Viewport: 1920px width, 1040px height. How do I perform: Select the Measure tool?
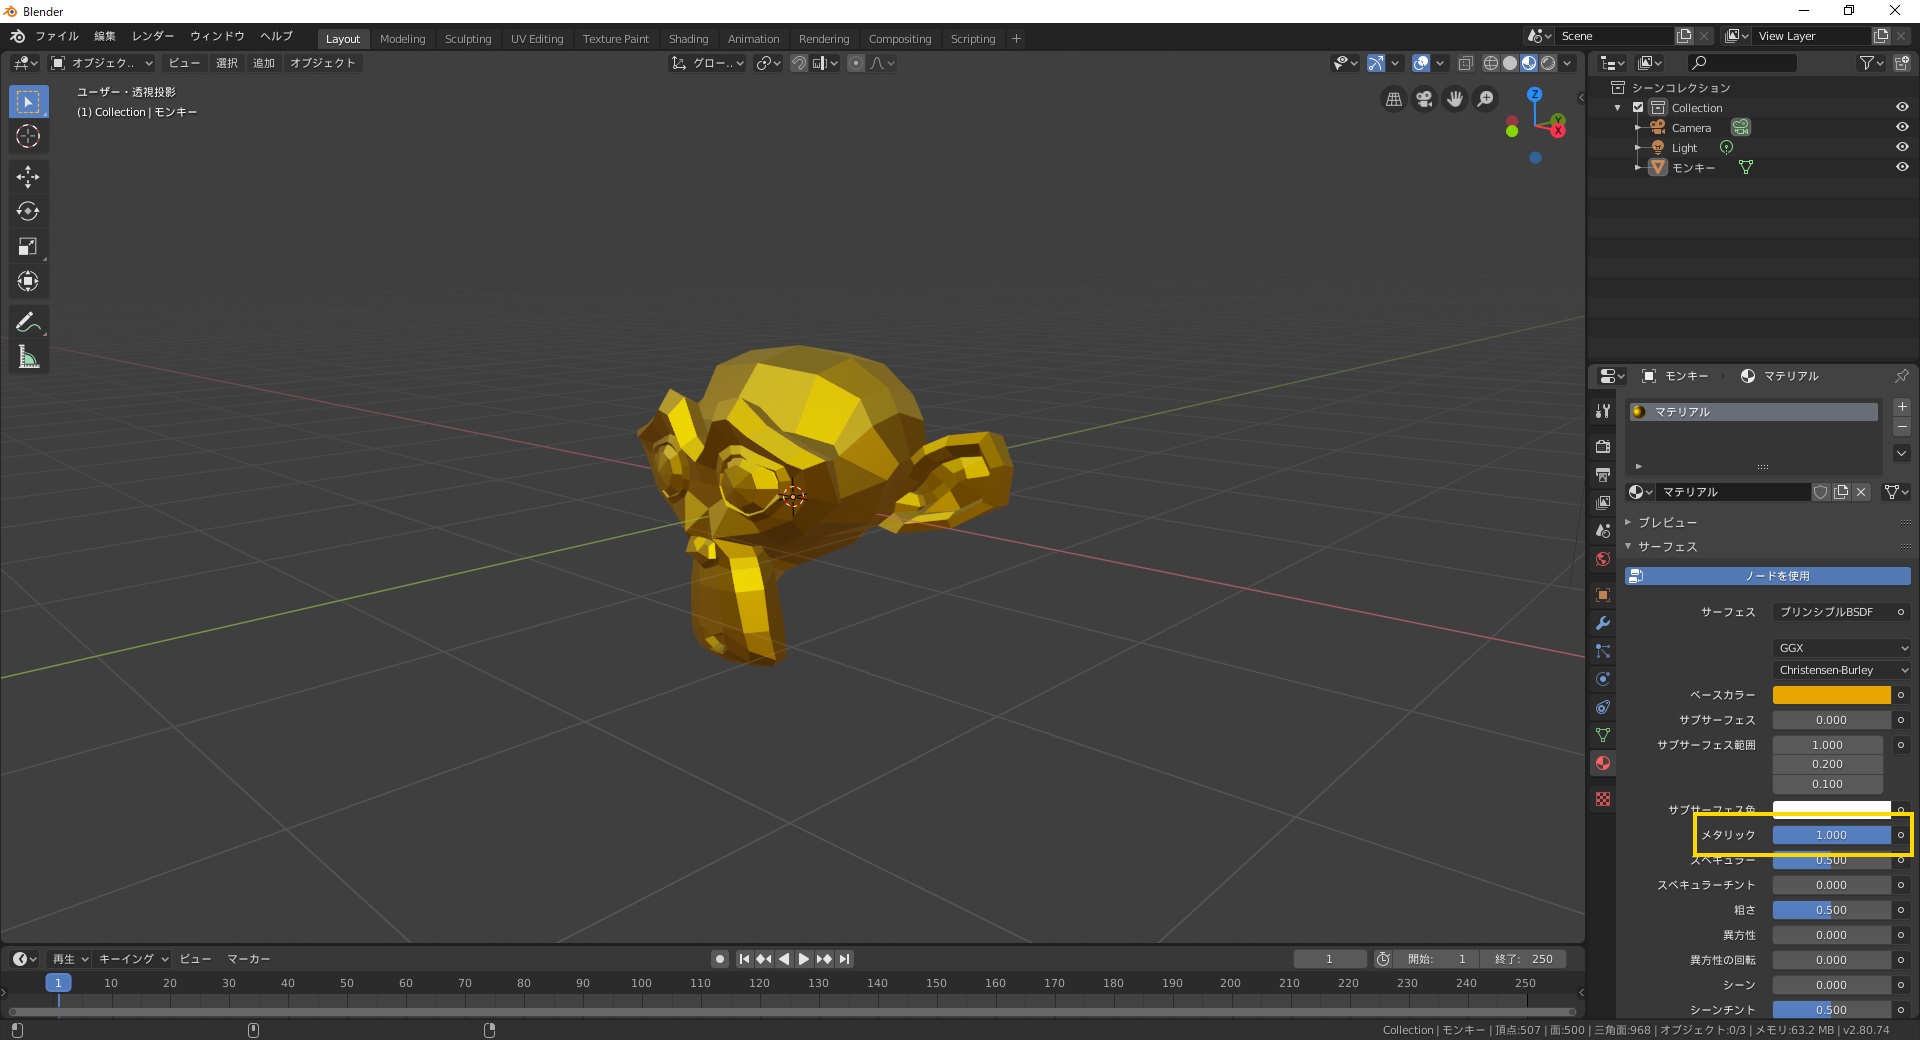[x=28, y=357]
